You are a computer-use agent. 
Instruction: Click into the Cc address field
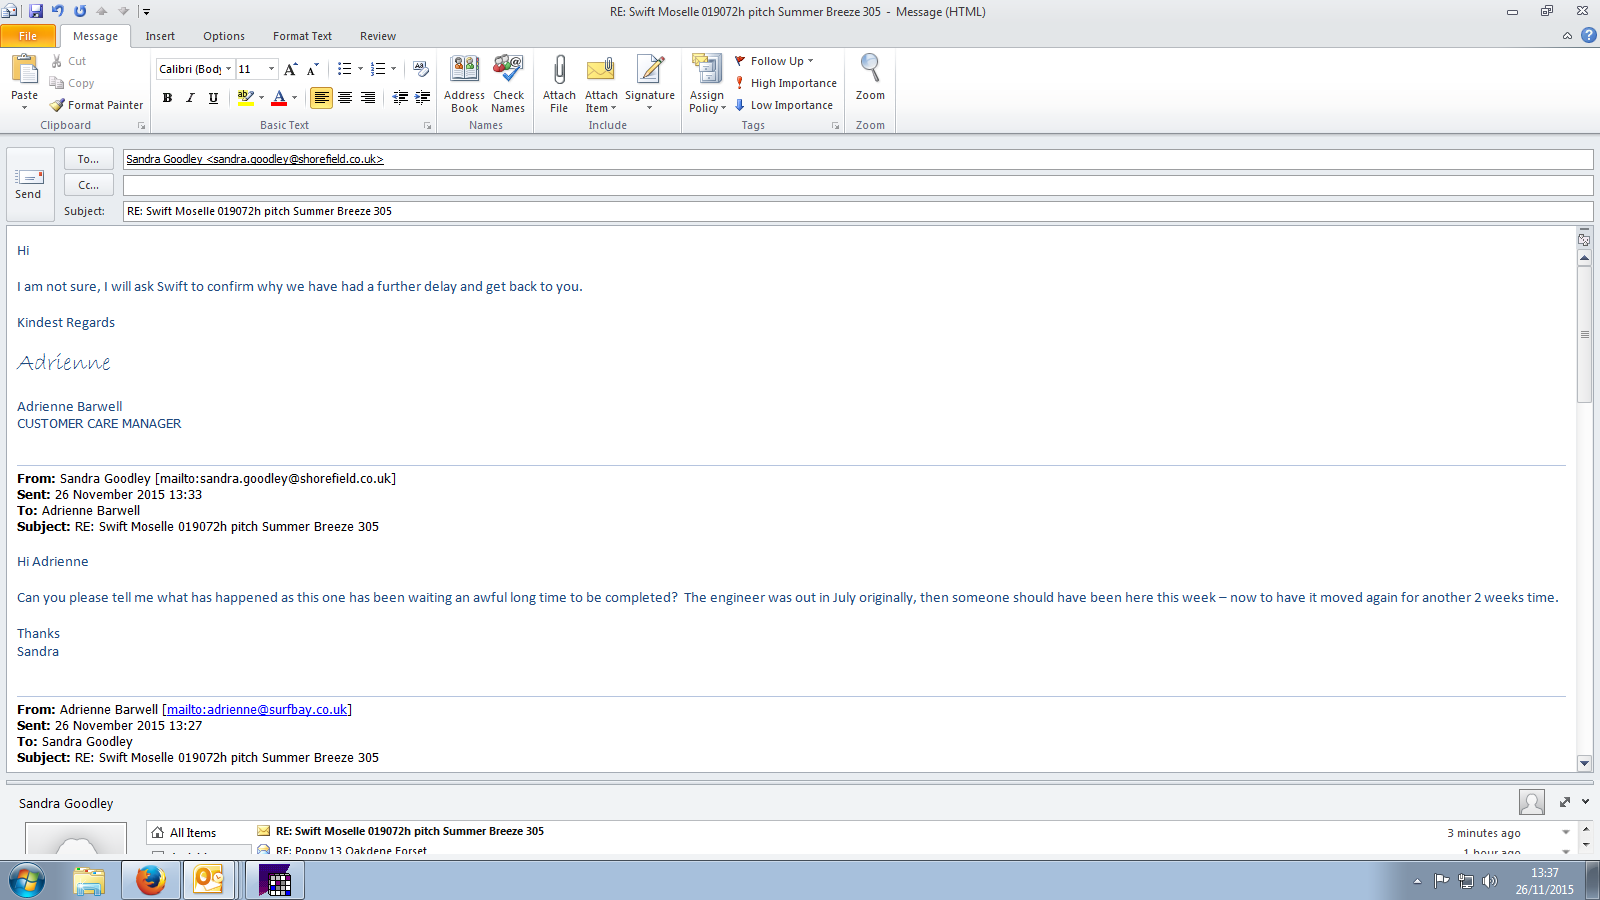[856, 185]
